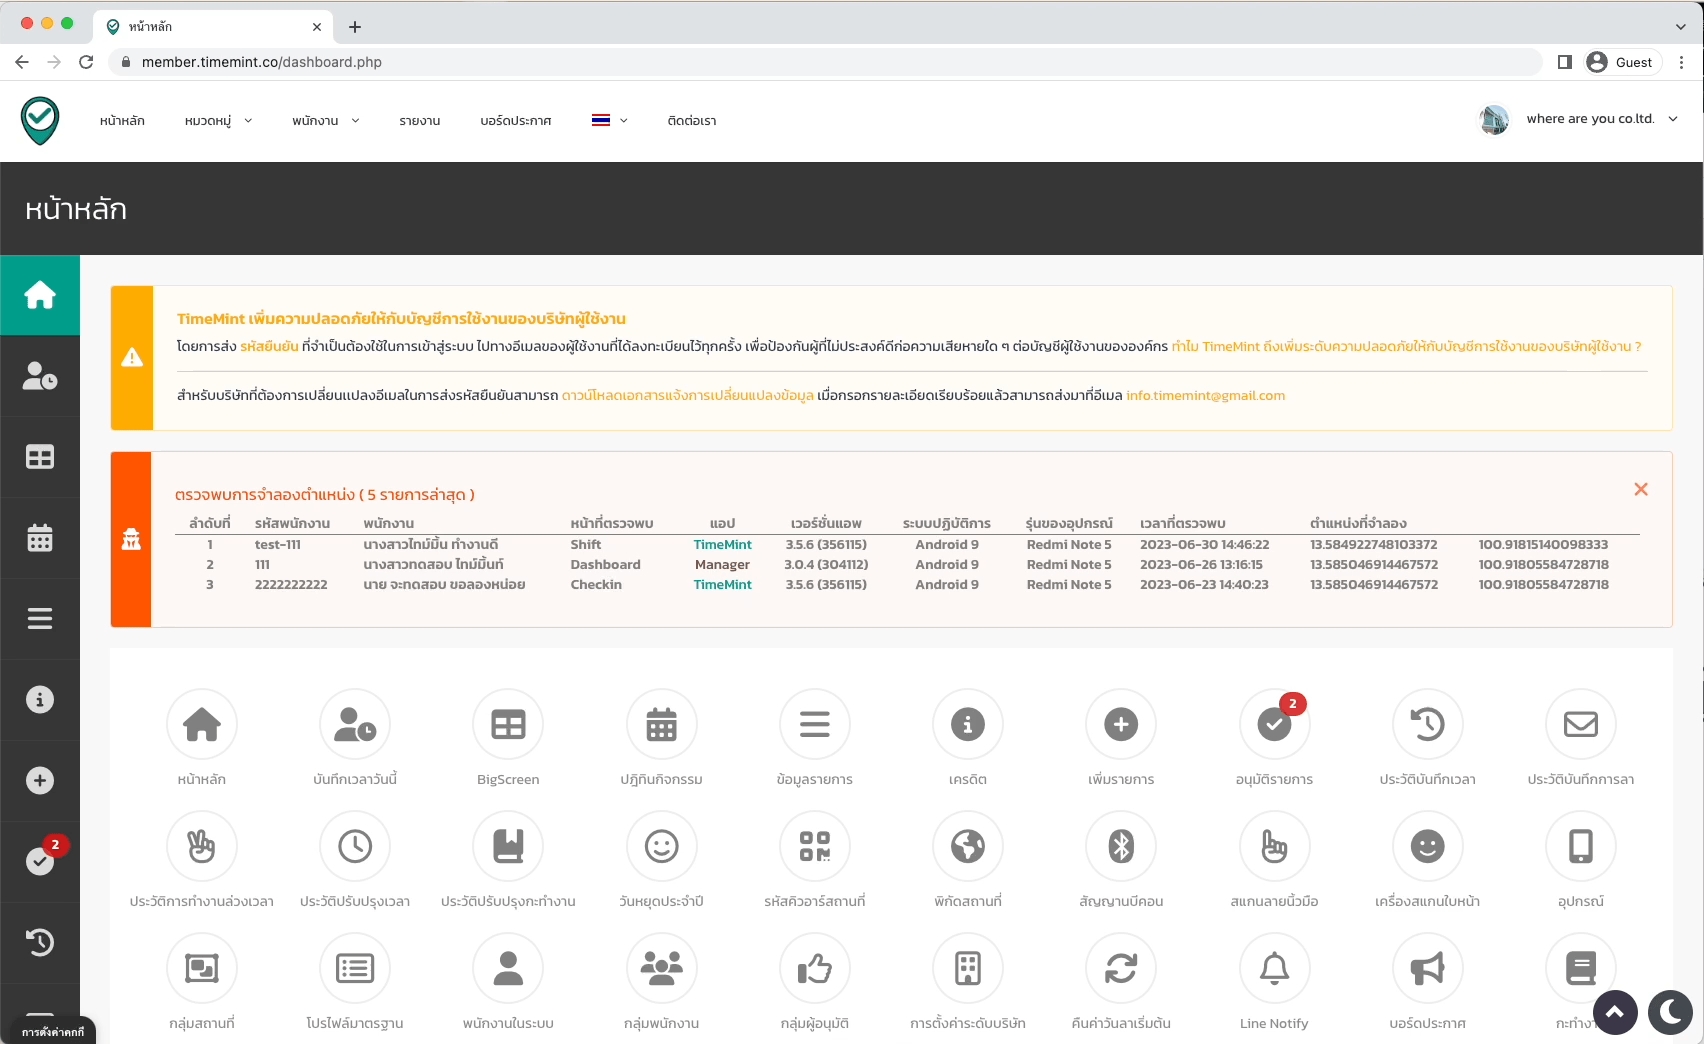Screen dimensions: 1704x1044
Task: Open the Line Notify bell icon
Action: click(x=1274, y=969)
